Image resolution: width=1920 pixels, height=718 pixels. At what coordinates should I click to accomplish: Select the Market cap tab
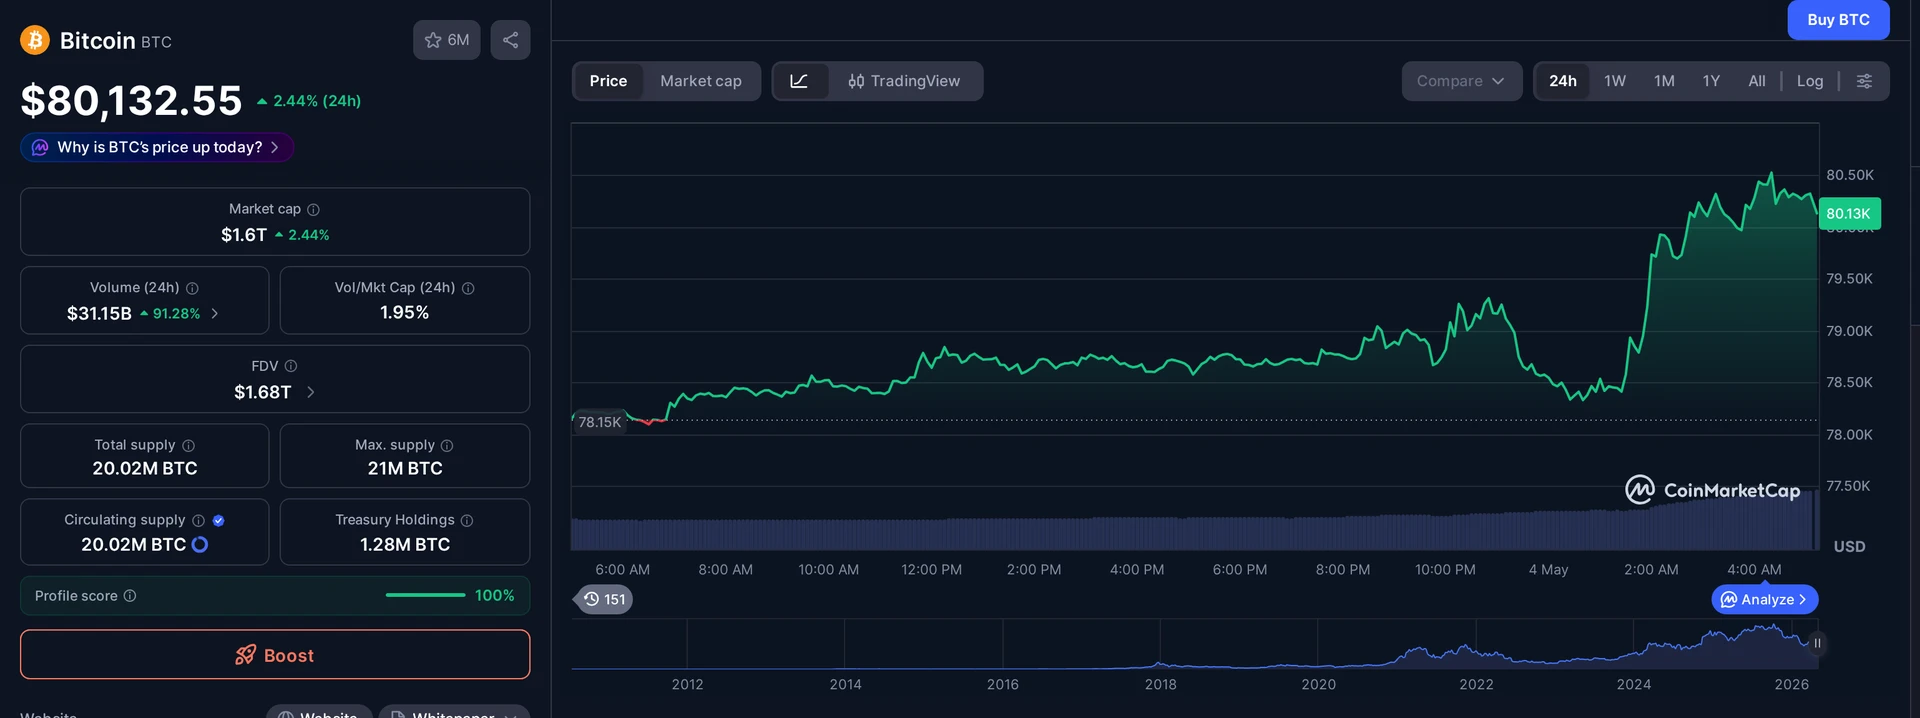coord(701,81)
